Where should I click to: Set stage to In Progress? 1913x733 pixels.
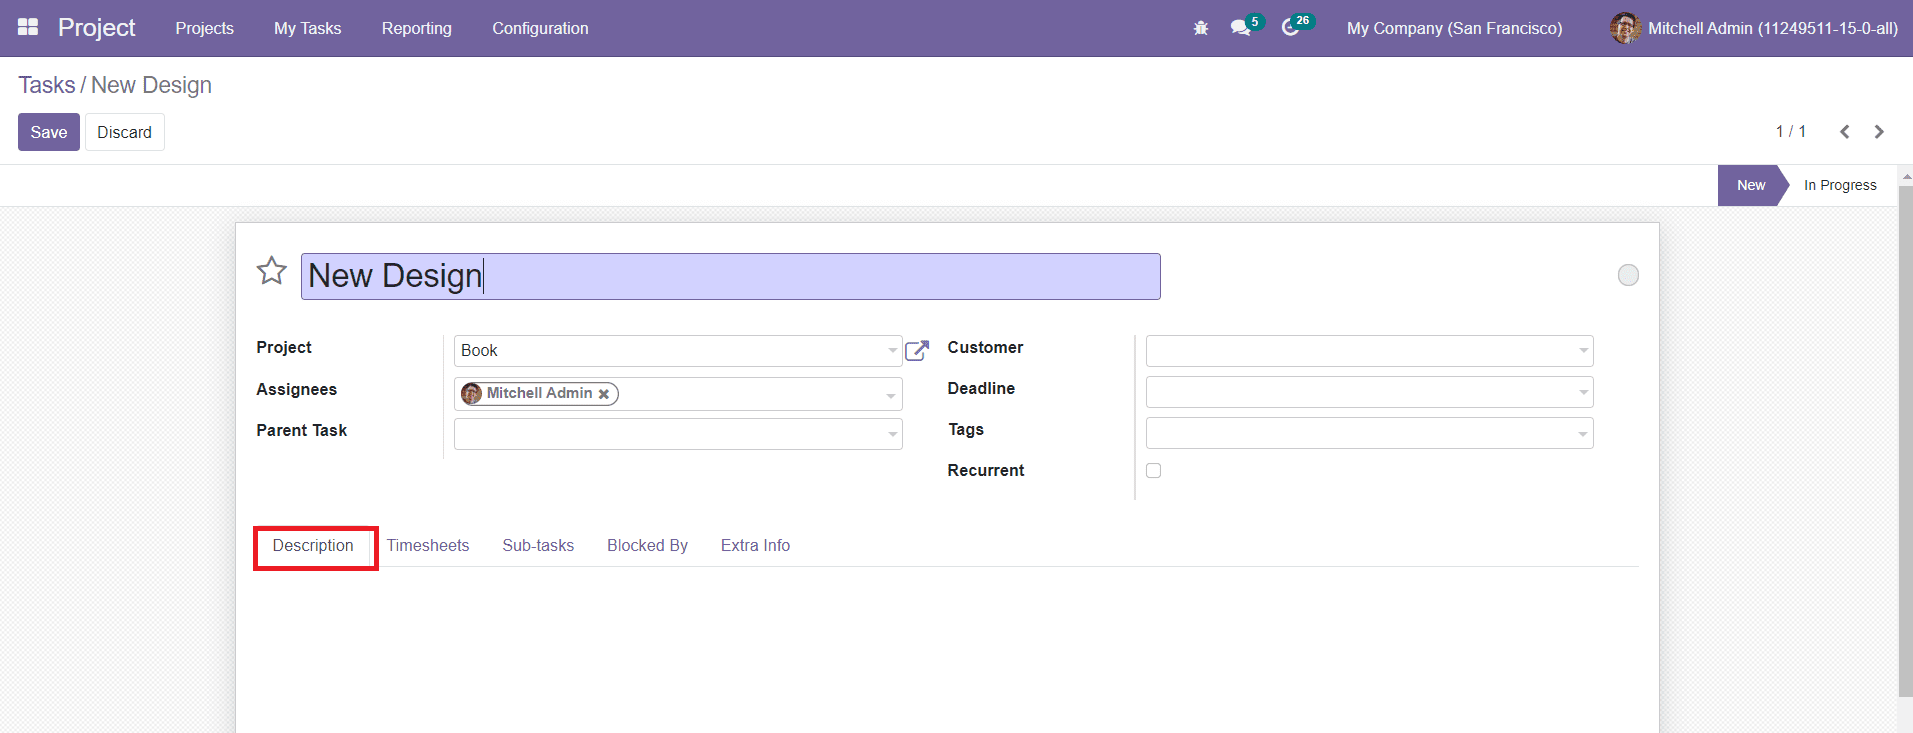1840,185
